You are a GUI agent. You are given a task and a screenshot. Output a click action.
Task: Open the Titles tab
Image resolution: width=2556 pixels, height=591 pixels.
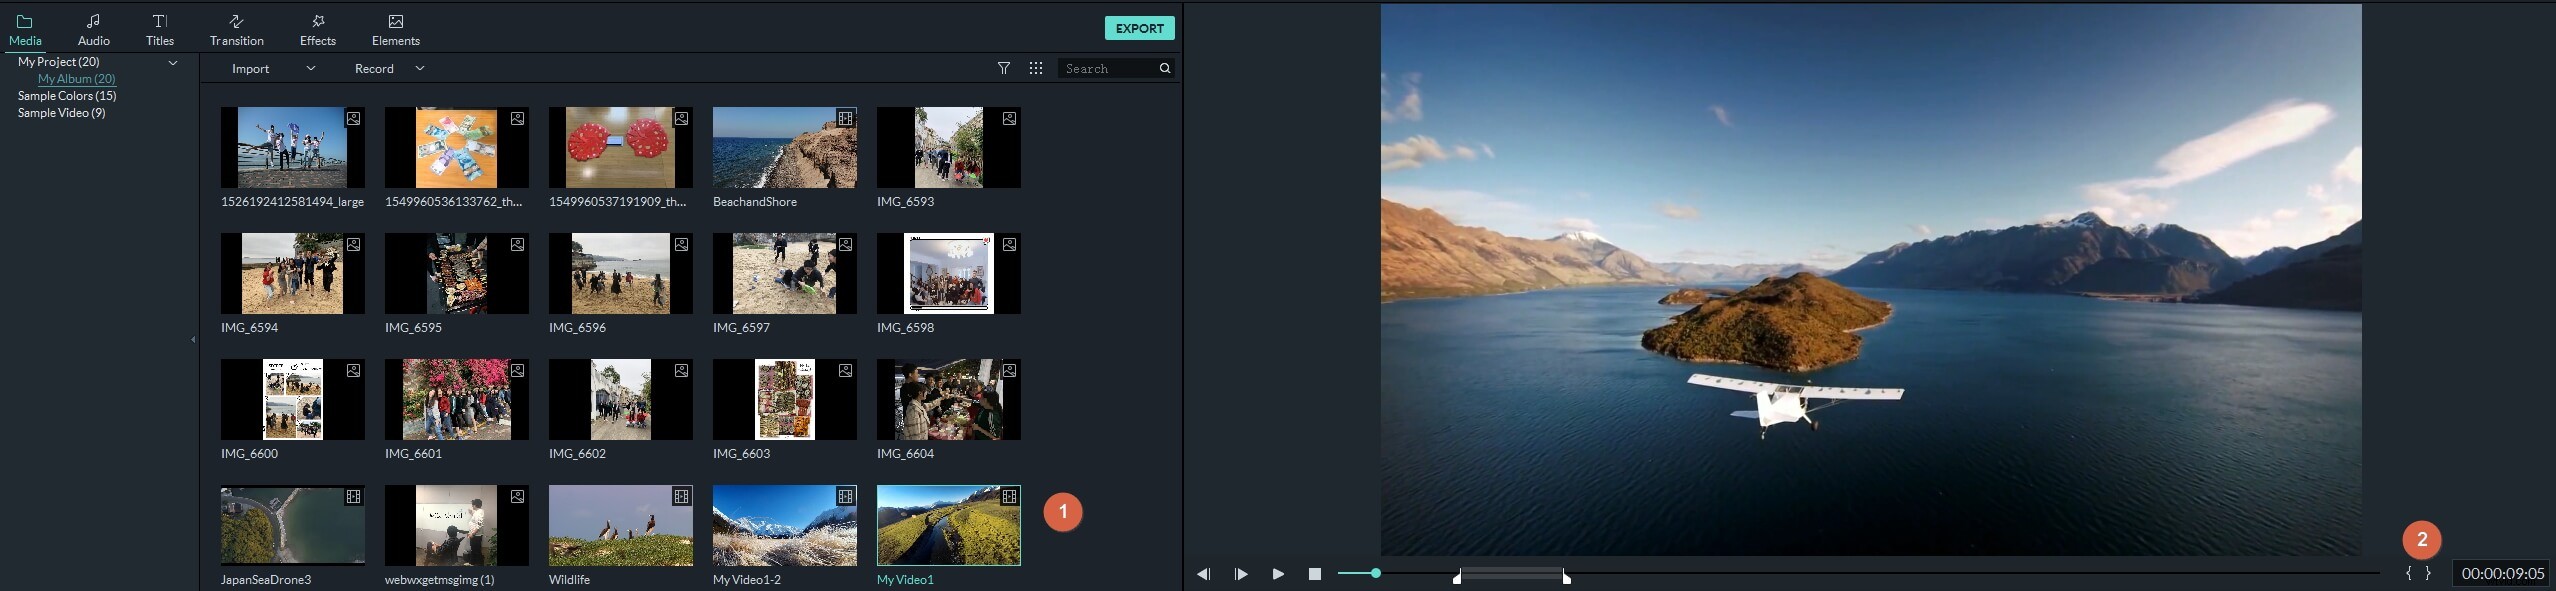click(x=160, y=30)
